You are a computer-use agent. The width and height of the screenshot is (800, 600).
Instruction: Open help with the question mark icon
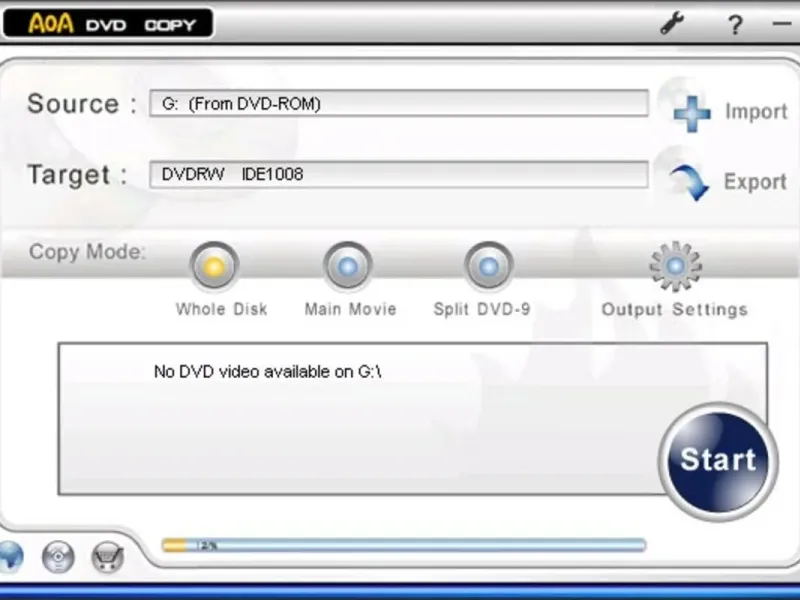coord(735,24)
